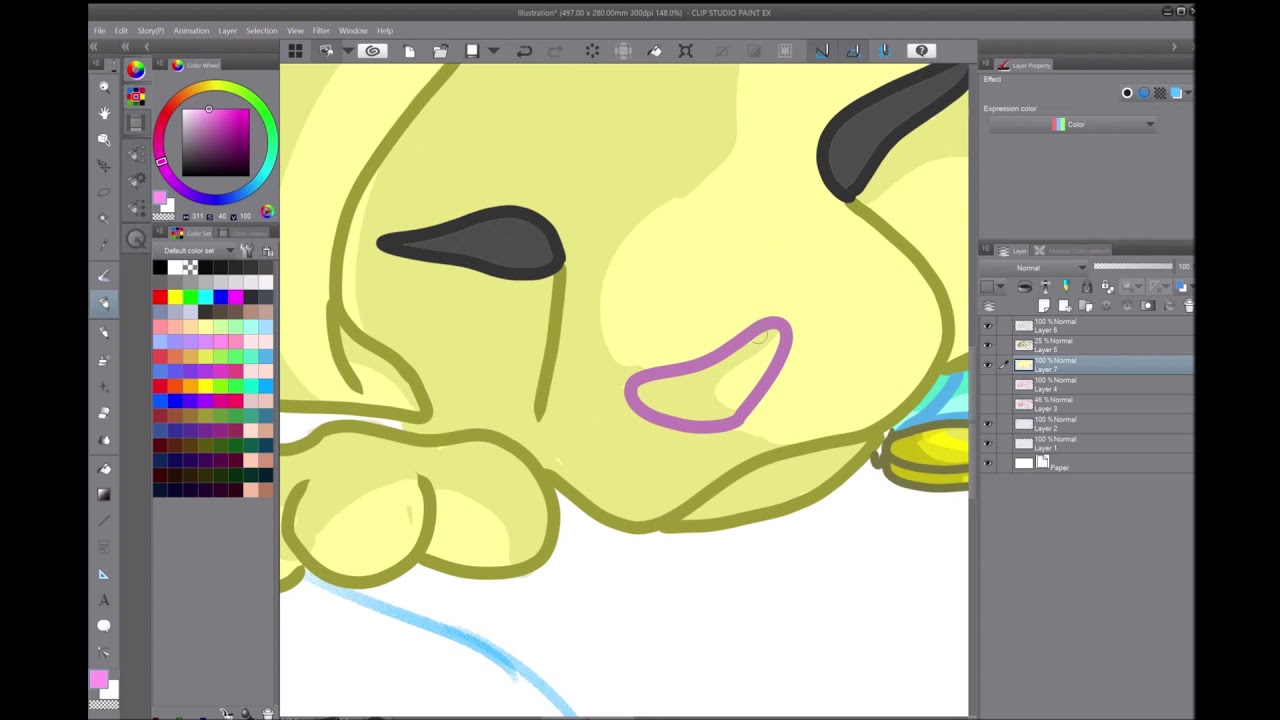Open the Animation menu
The height and width of the screenshot is (720, 1280).
pos(191,30)
